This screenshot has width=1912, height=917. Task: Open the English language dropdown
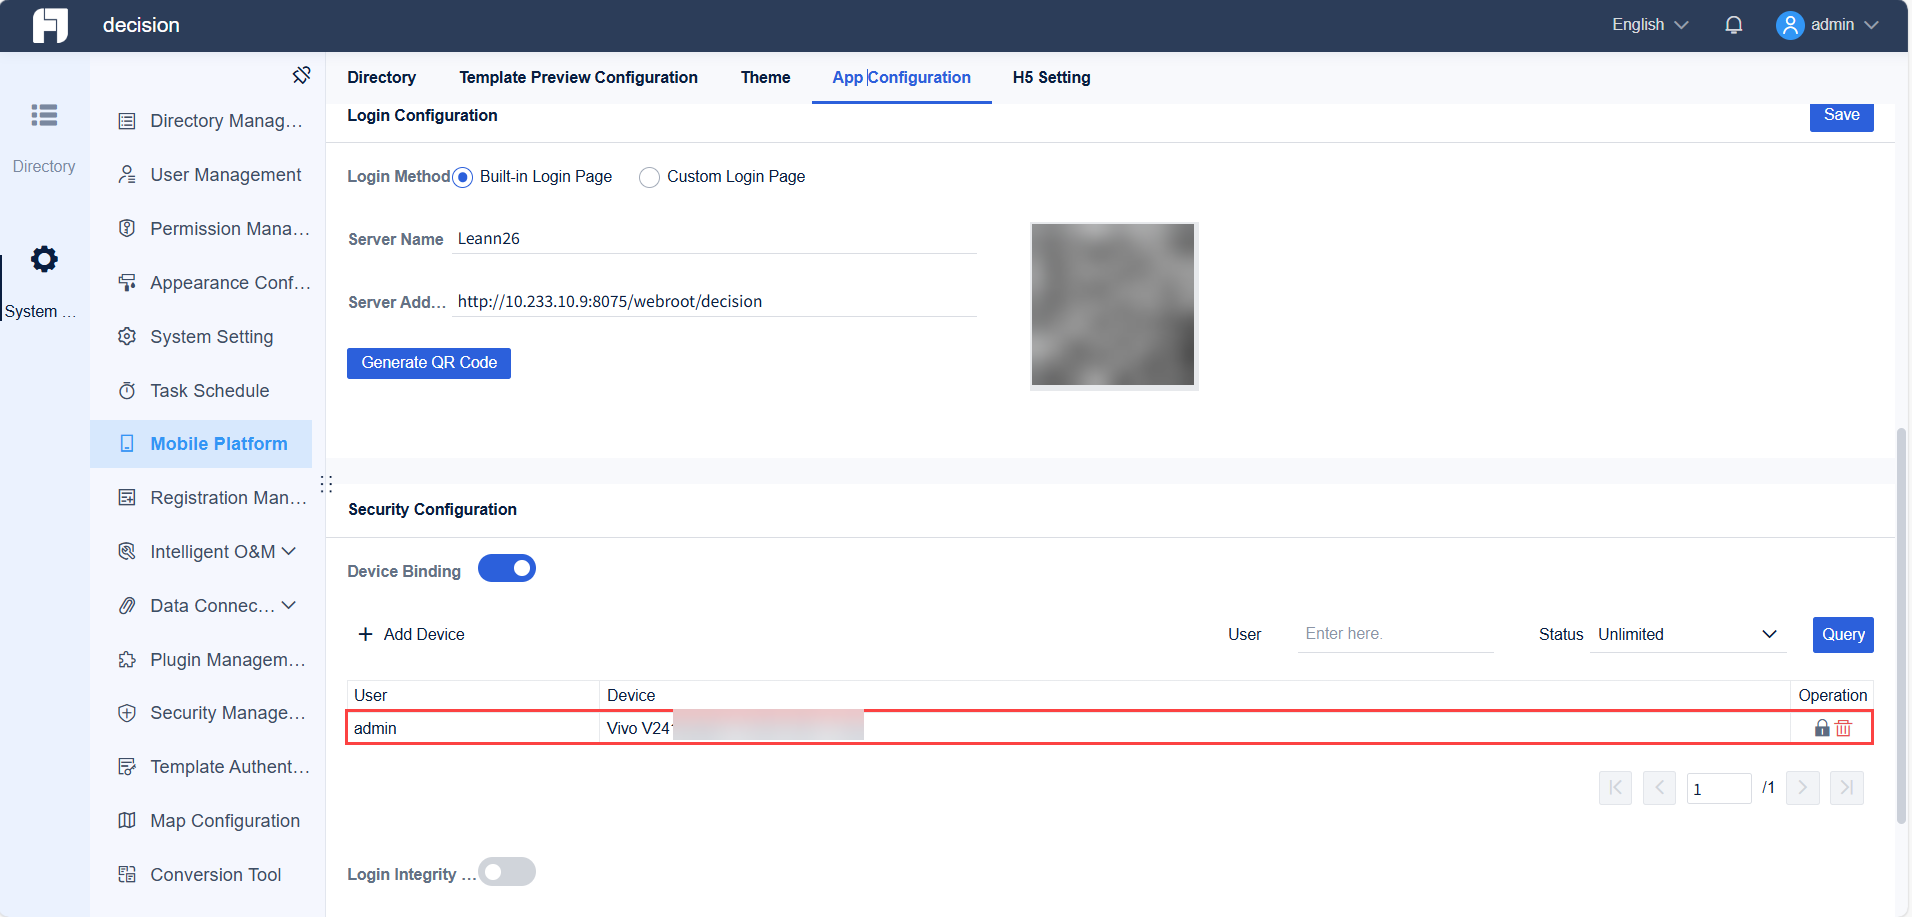(x=1650, y=25)
